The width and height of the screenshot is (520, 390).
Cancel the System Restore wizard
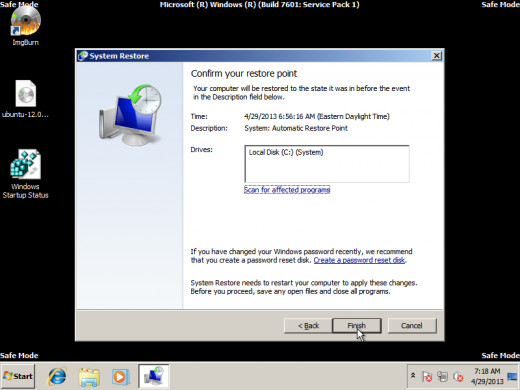412,326
